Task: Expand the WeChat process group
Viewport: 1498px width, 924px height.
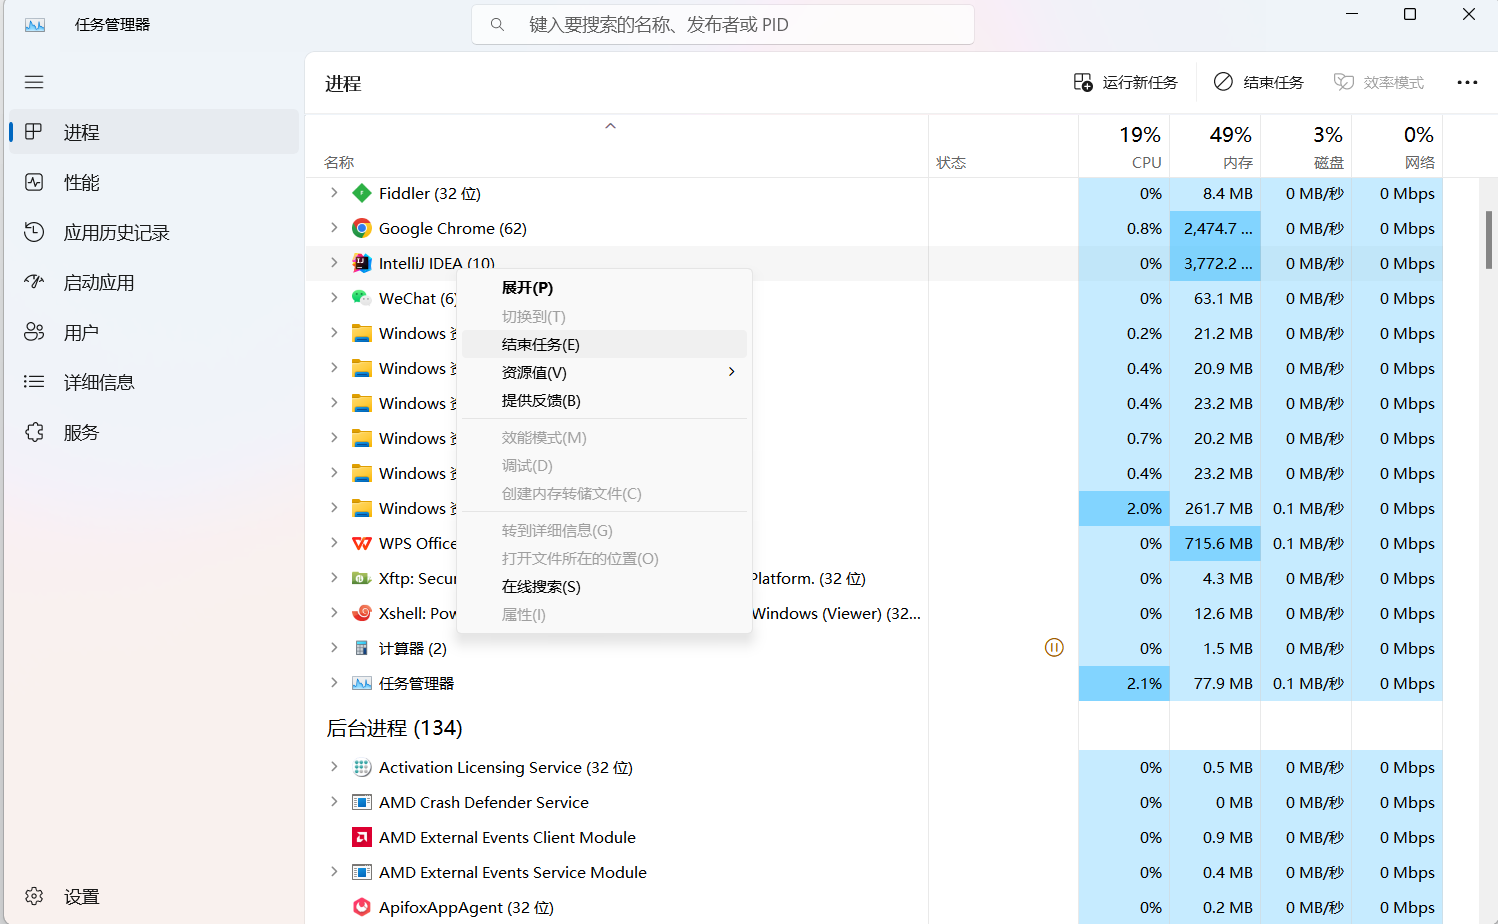Action: 334,298
